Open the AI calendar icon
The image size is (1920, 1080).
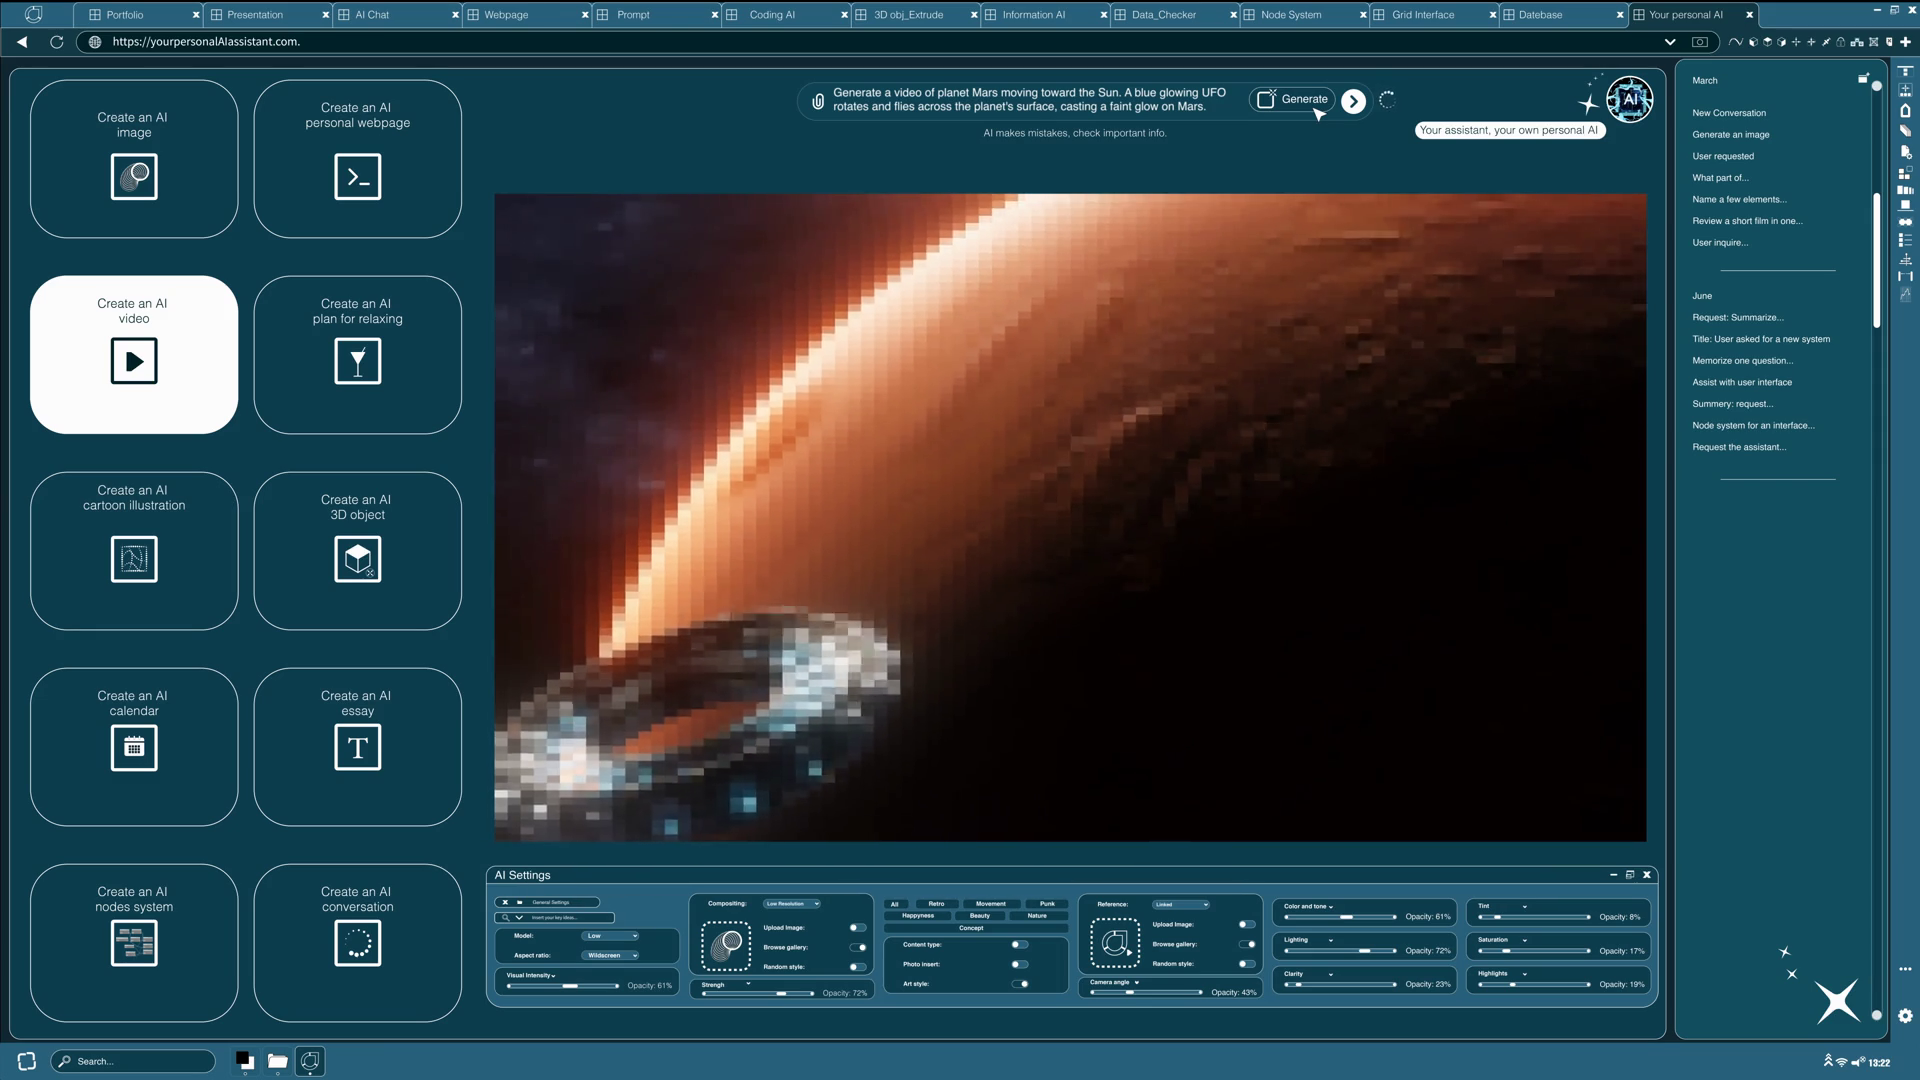(134, 747)
